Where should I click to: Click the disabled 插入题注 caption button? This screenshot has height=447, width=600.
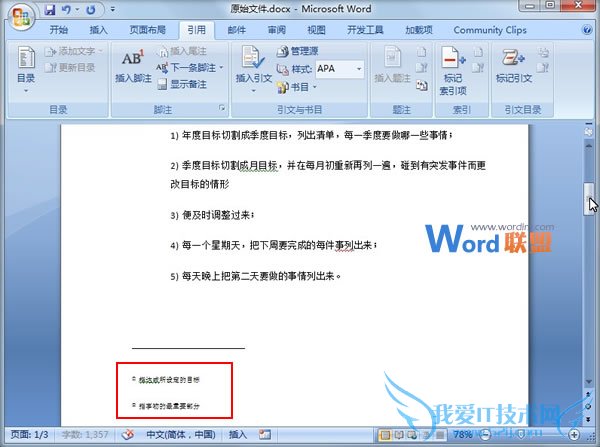pyautogui.click(x=392, y=64)
